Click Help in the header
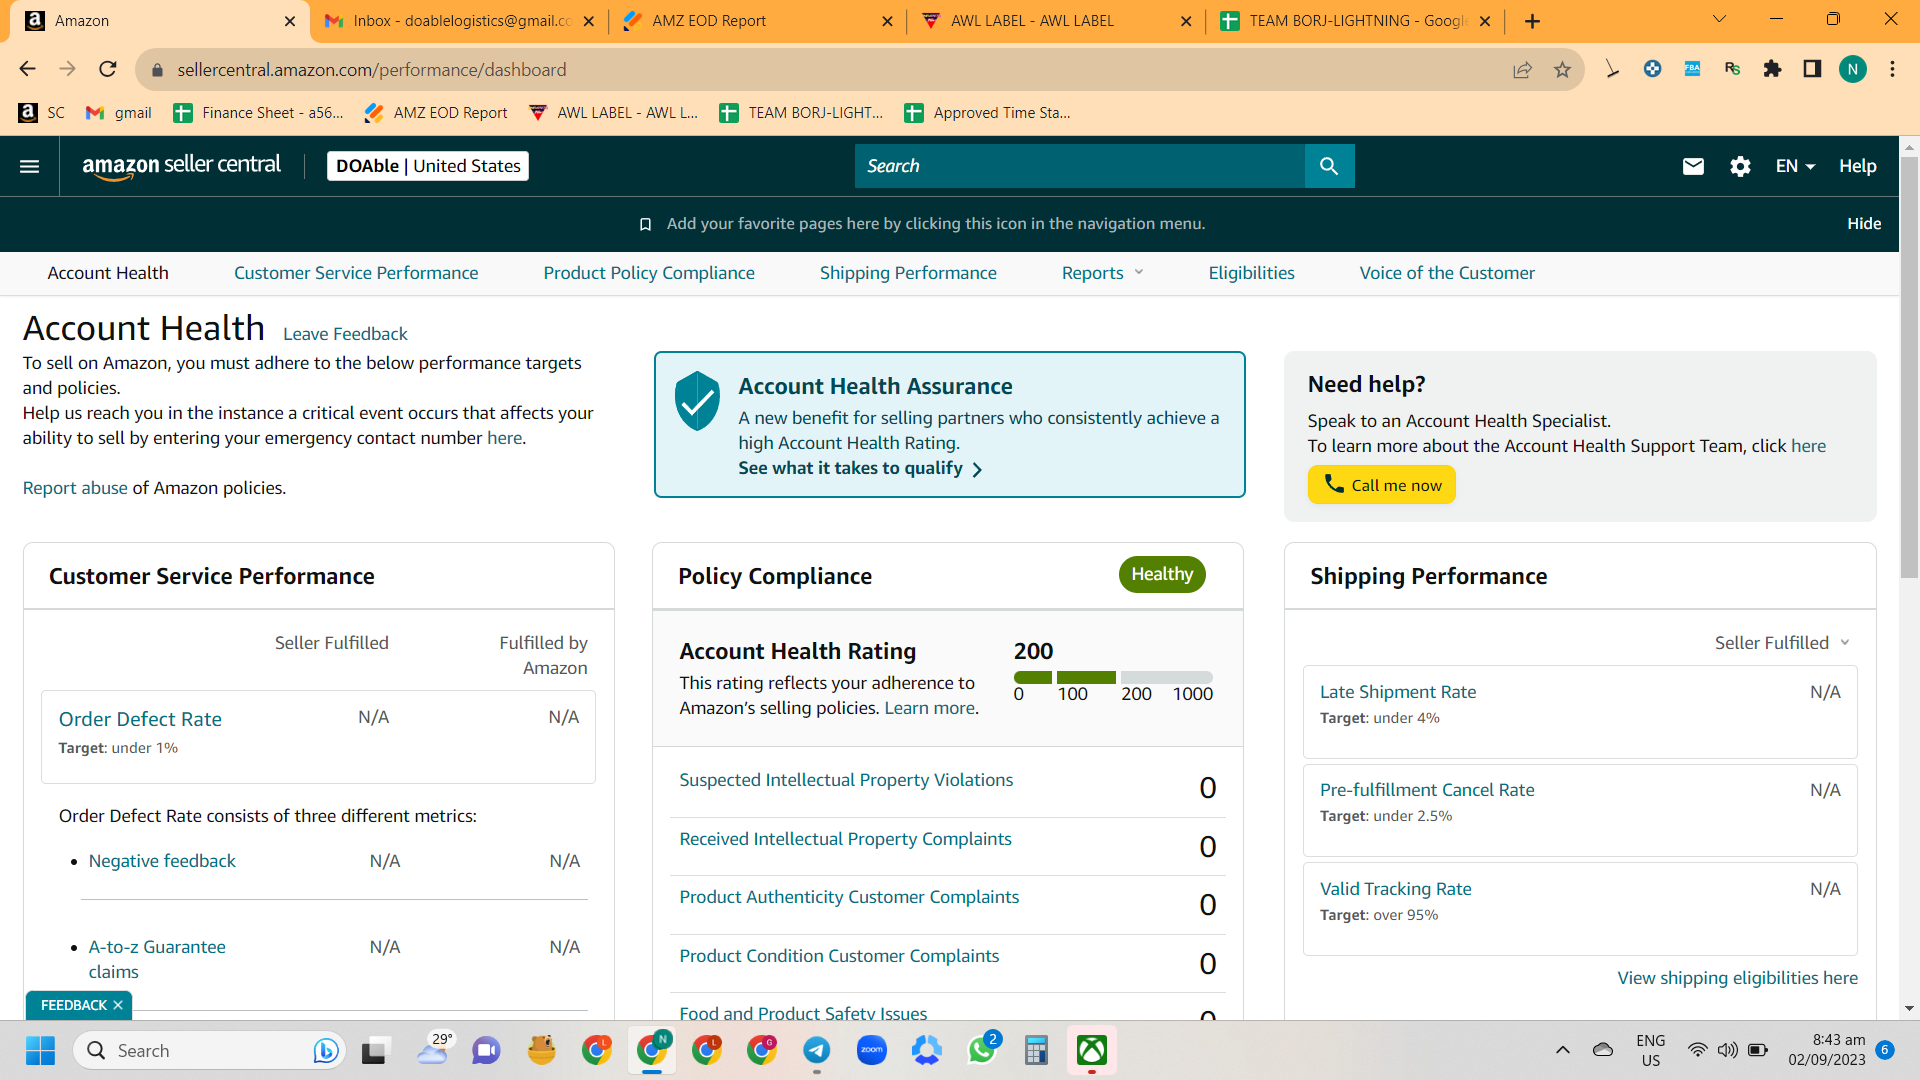The width and height of the screenshot is (1920, 1080). click(1857, 166)
